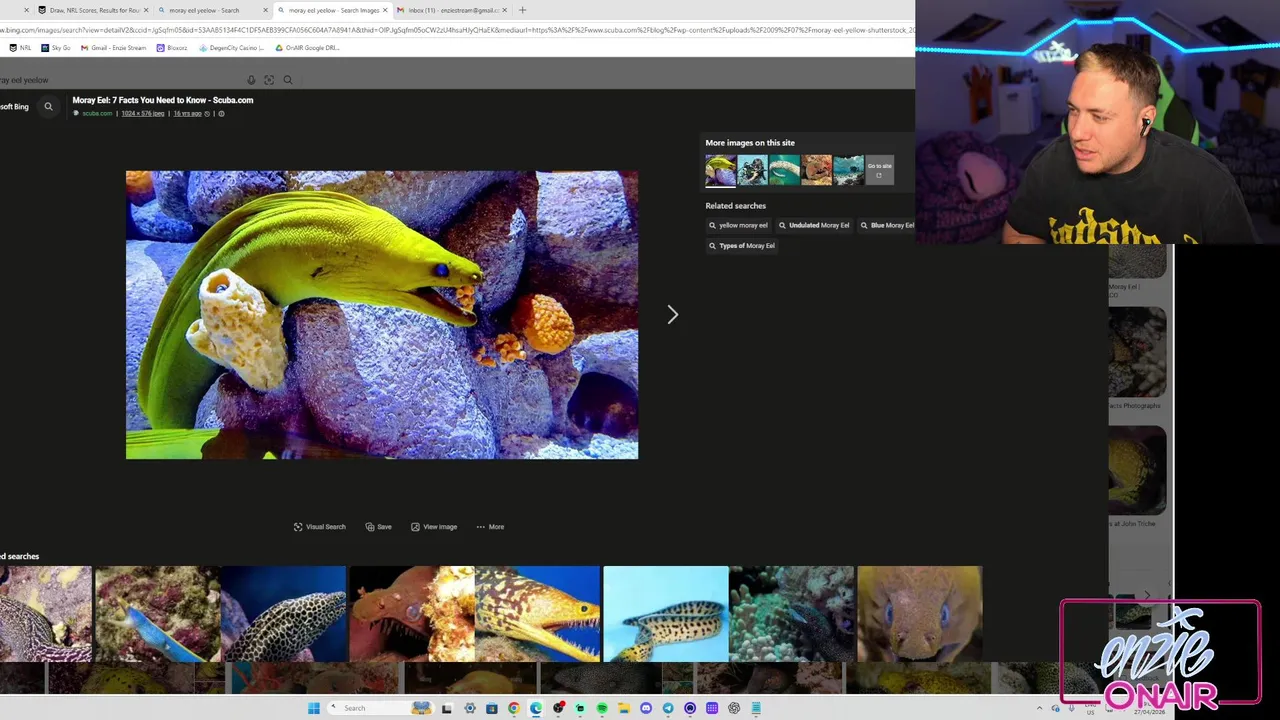Open Bloxorz bookmark
1280x720 pixels.
pyautogui.click(x=172, y=48)
